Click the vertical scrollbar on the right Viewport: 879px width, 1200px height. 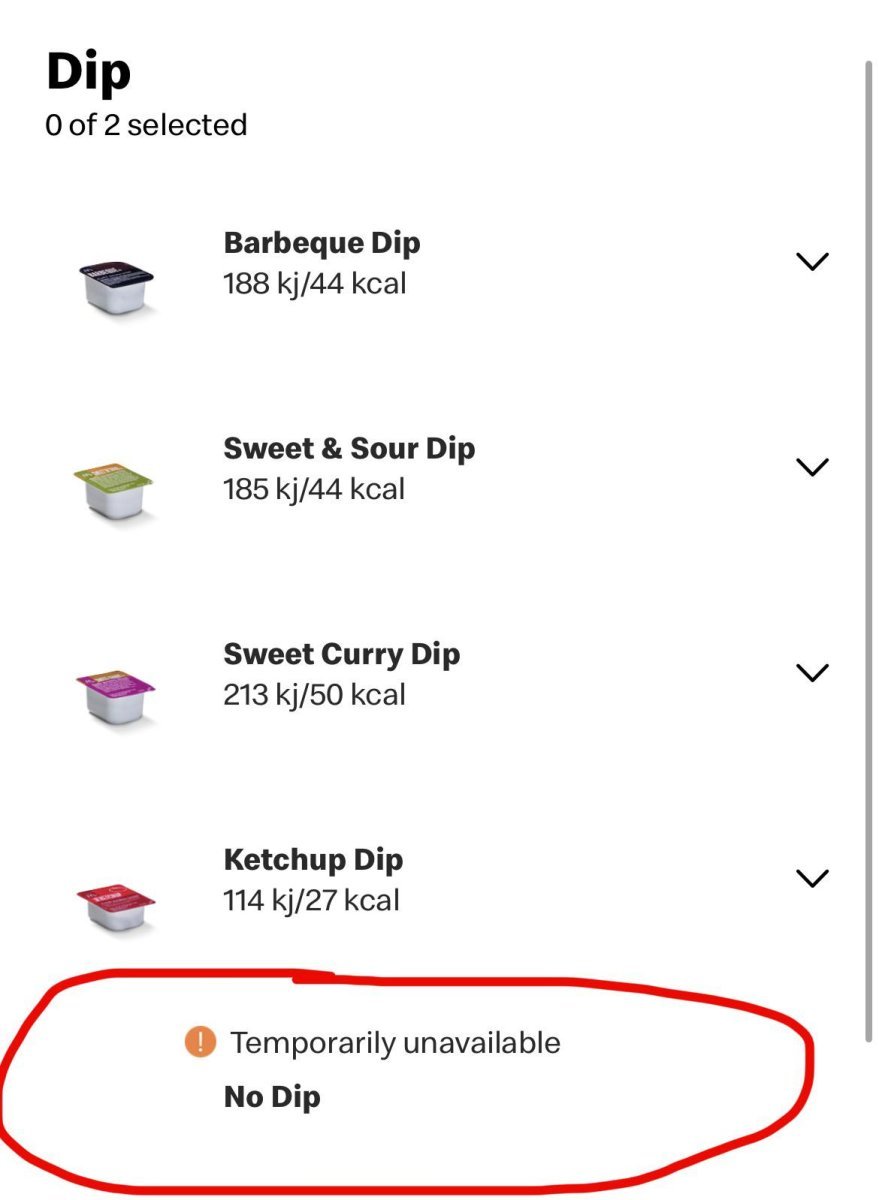tap(868, 550)
